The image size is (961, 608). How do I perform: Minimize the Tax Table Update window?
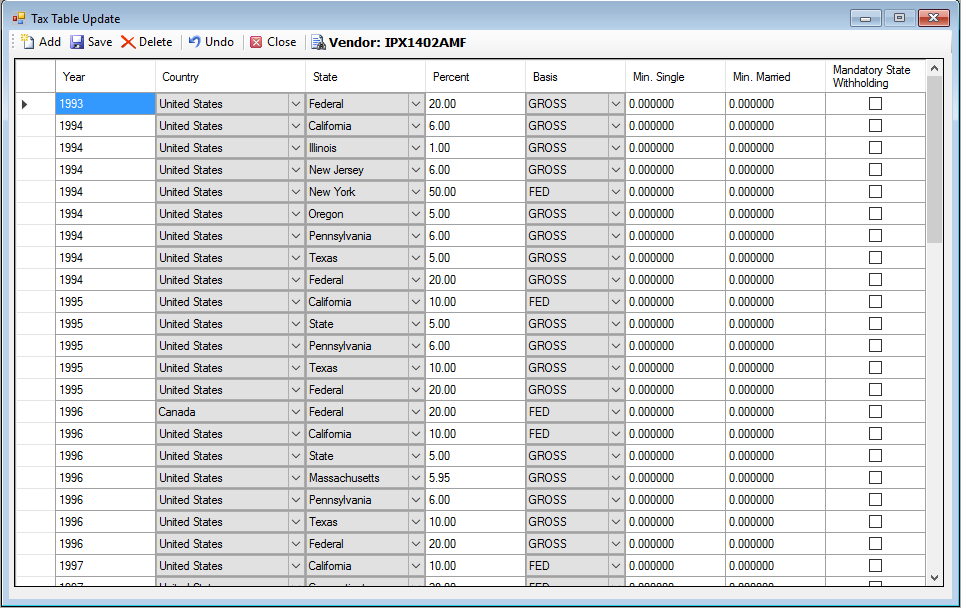tap(865, 18)
